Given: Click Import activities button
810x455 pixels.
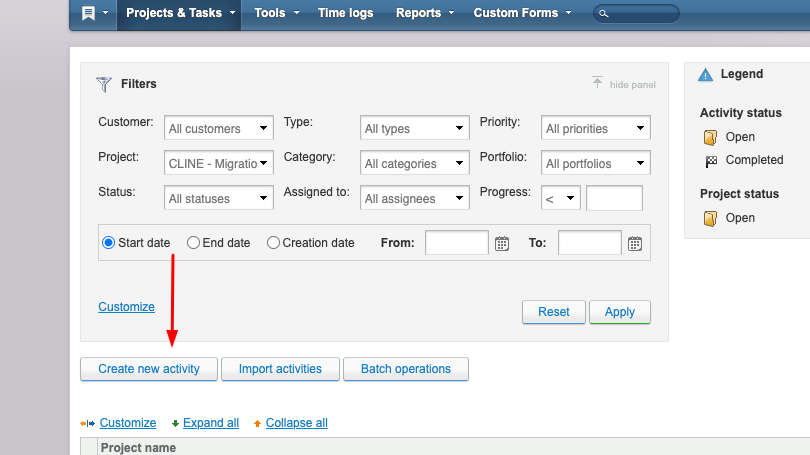Looking at the screenshot, I should coord(280,369).
